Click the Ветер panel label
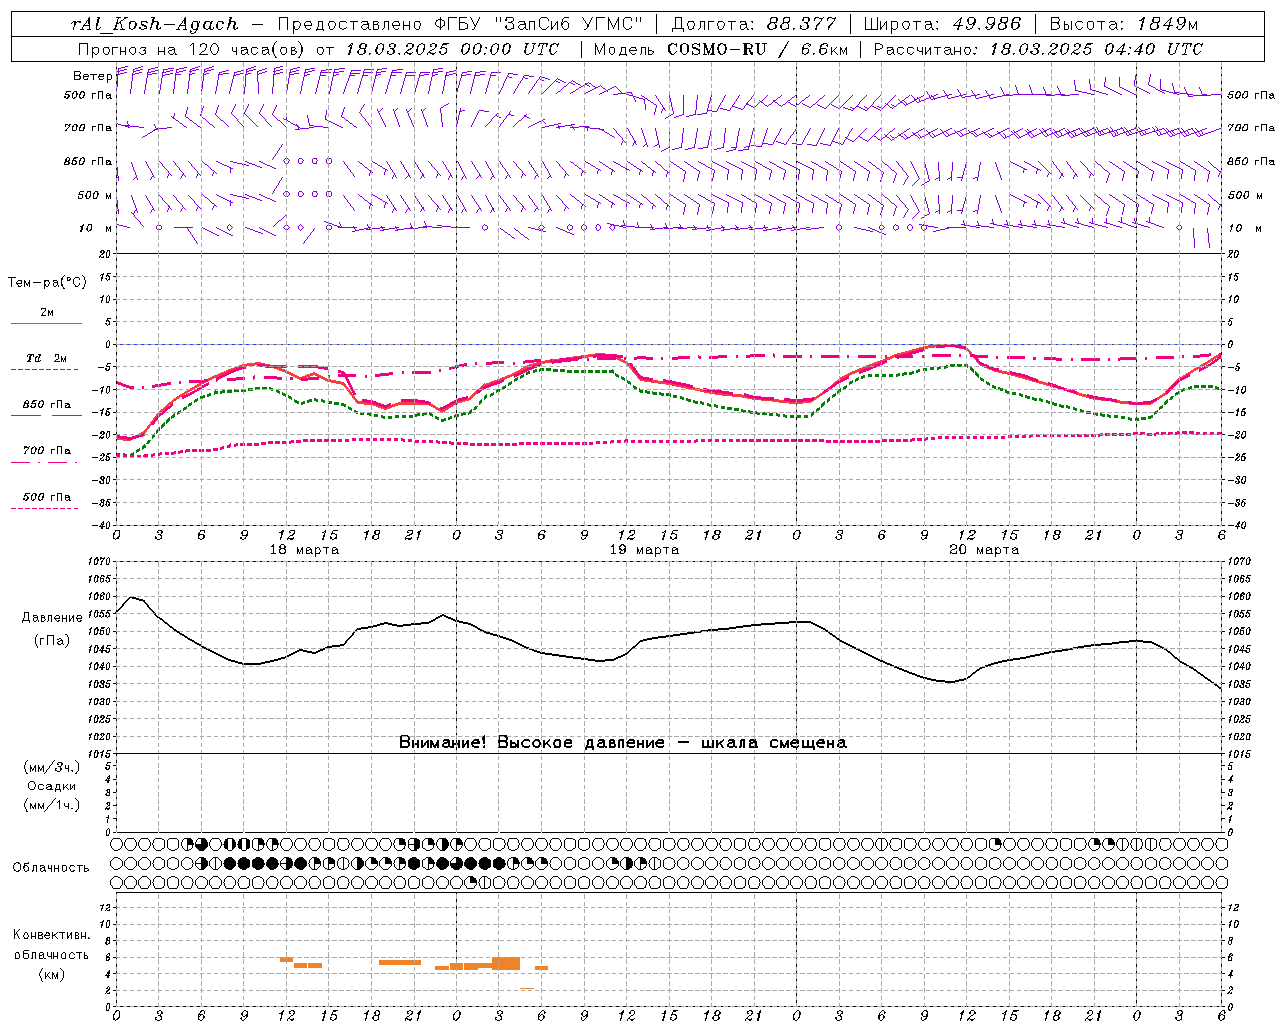 coord(92,76)
